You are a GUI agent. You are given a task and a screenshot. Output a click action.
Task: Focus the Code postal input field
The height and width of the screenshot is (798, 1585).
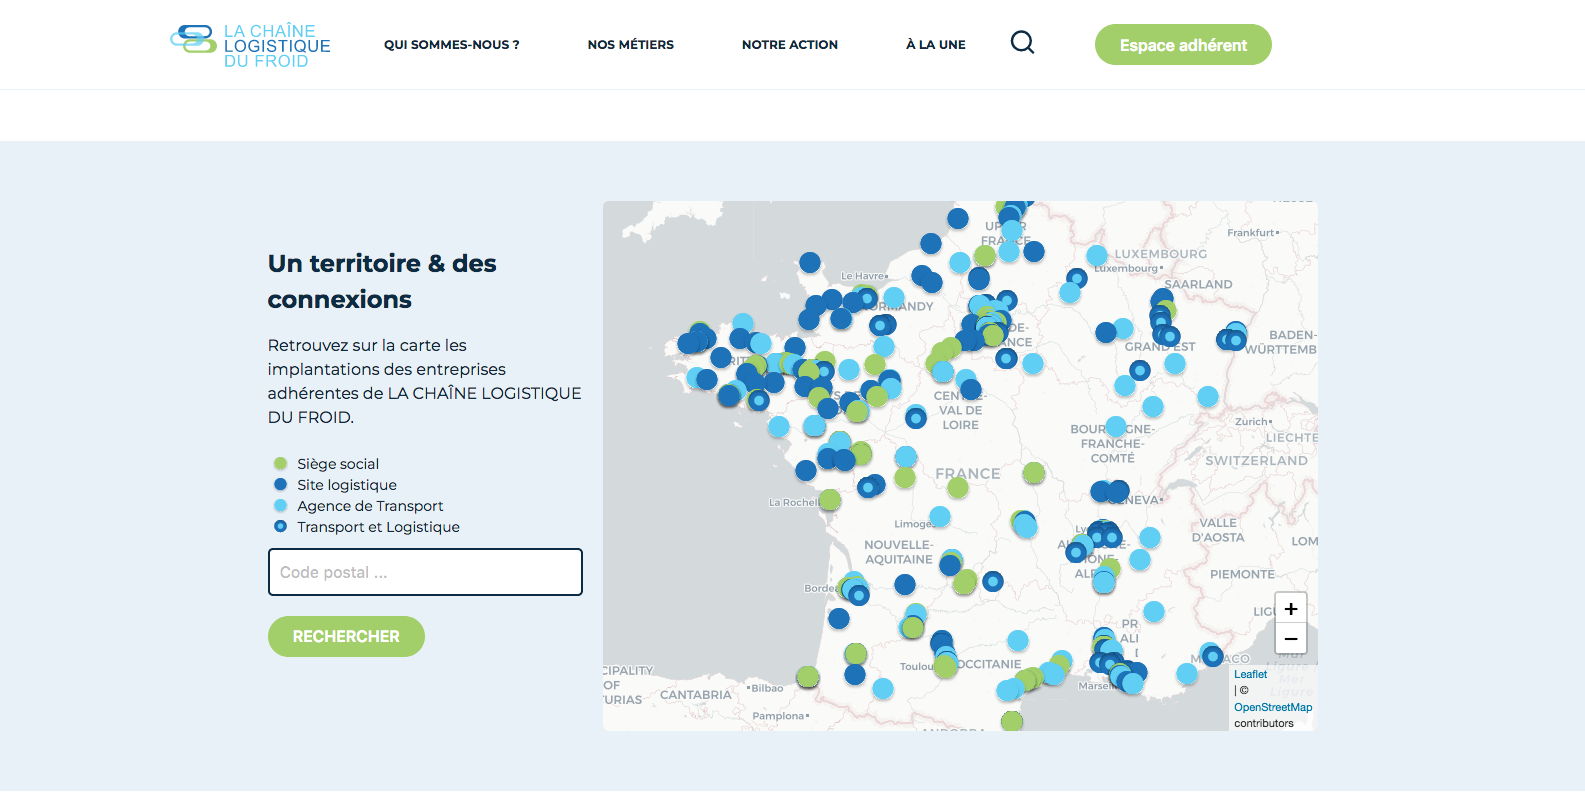click(425, 572)
